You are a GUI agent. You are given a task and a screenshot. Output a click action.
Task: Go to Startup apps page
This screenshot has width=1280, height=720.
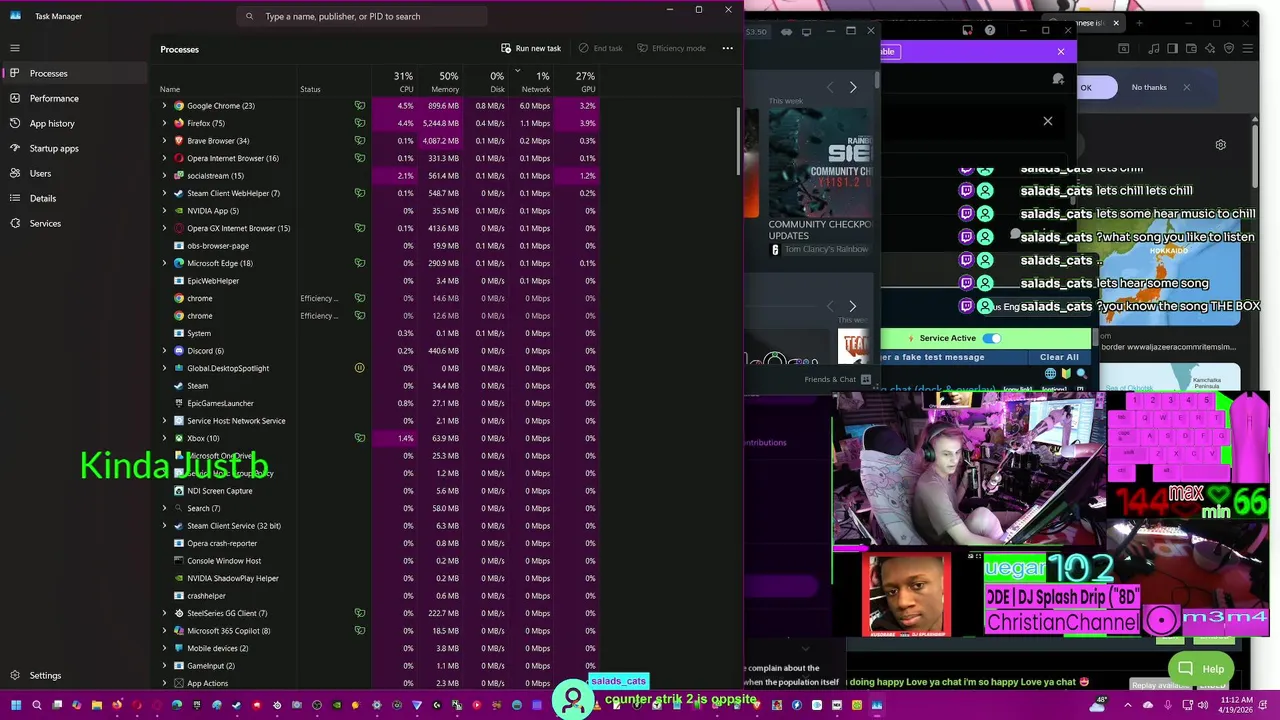pos(74,148)
